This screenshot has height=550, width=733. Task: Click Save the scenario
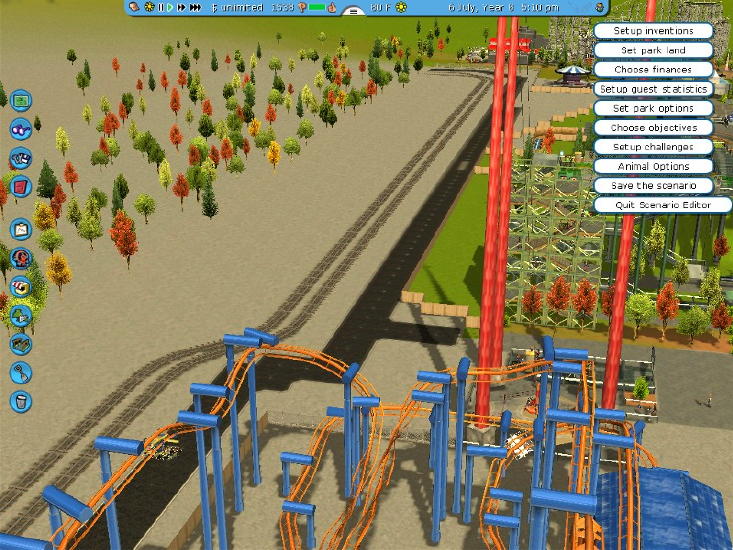(653, 186)
